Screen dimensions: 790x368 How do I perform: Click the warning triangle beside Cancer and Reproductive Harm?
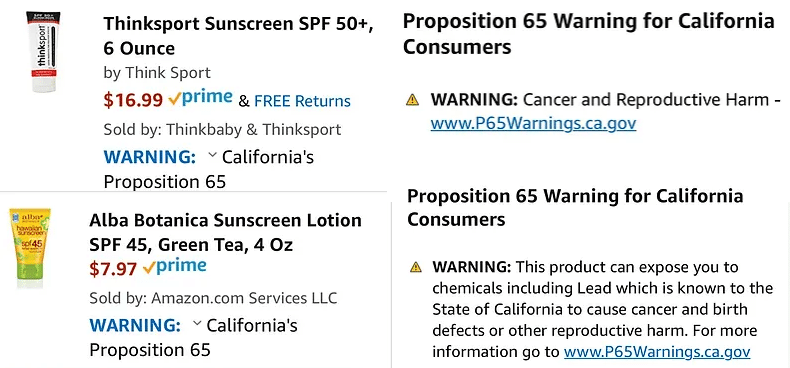(412, 100)
